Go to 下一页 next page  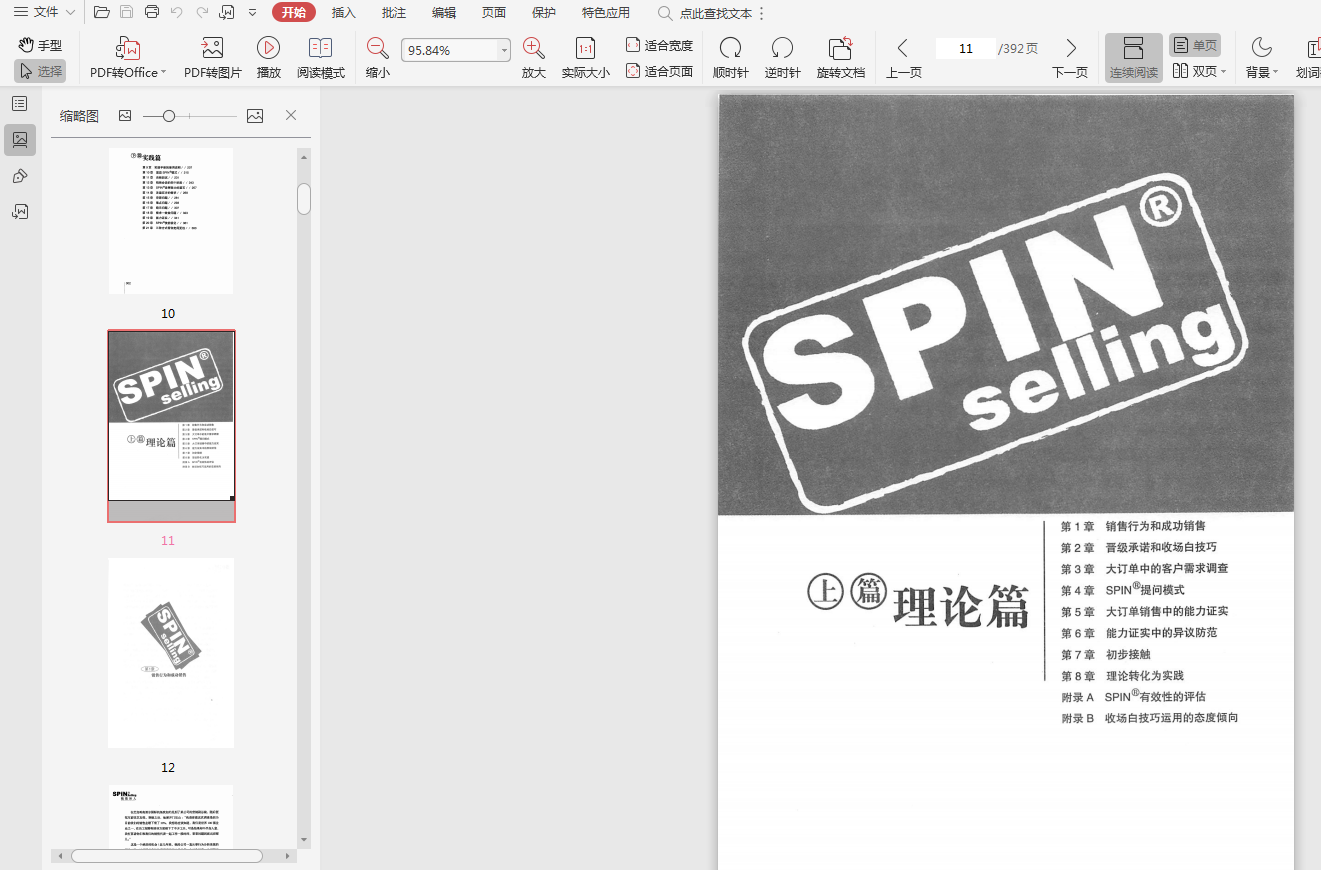pyautogui.click(x=1070, y=57)
